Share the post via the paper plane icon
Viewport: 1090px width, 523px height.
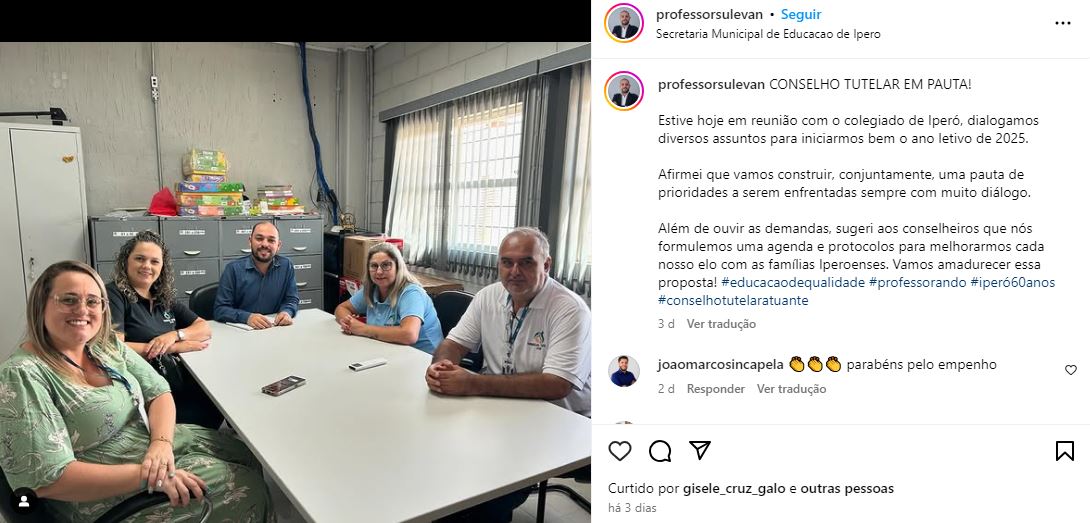(x=700, y=451)
